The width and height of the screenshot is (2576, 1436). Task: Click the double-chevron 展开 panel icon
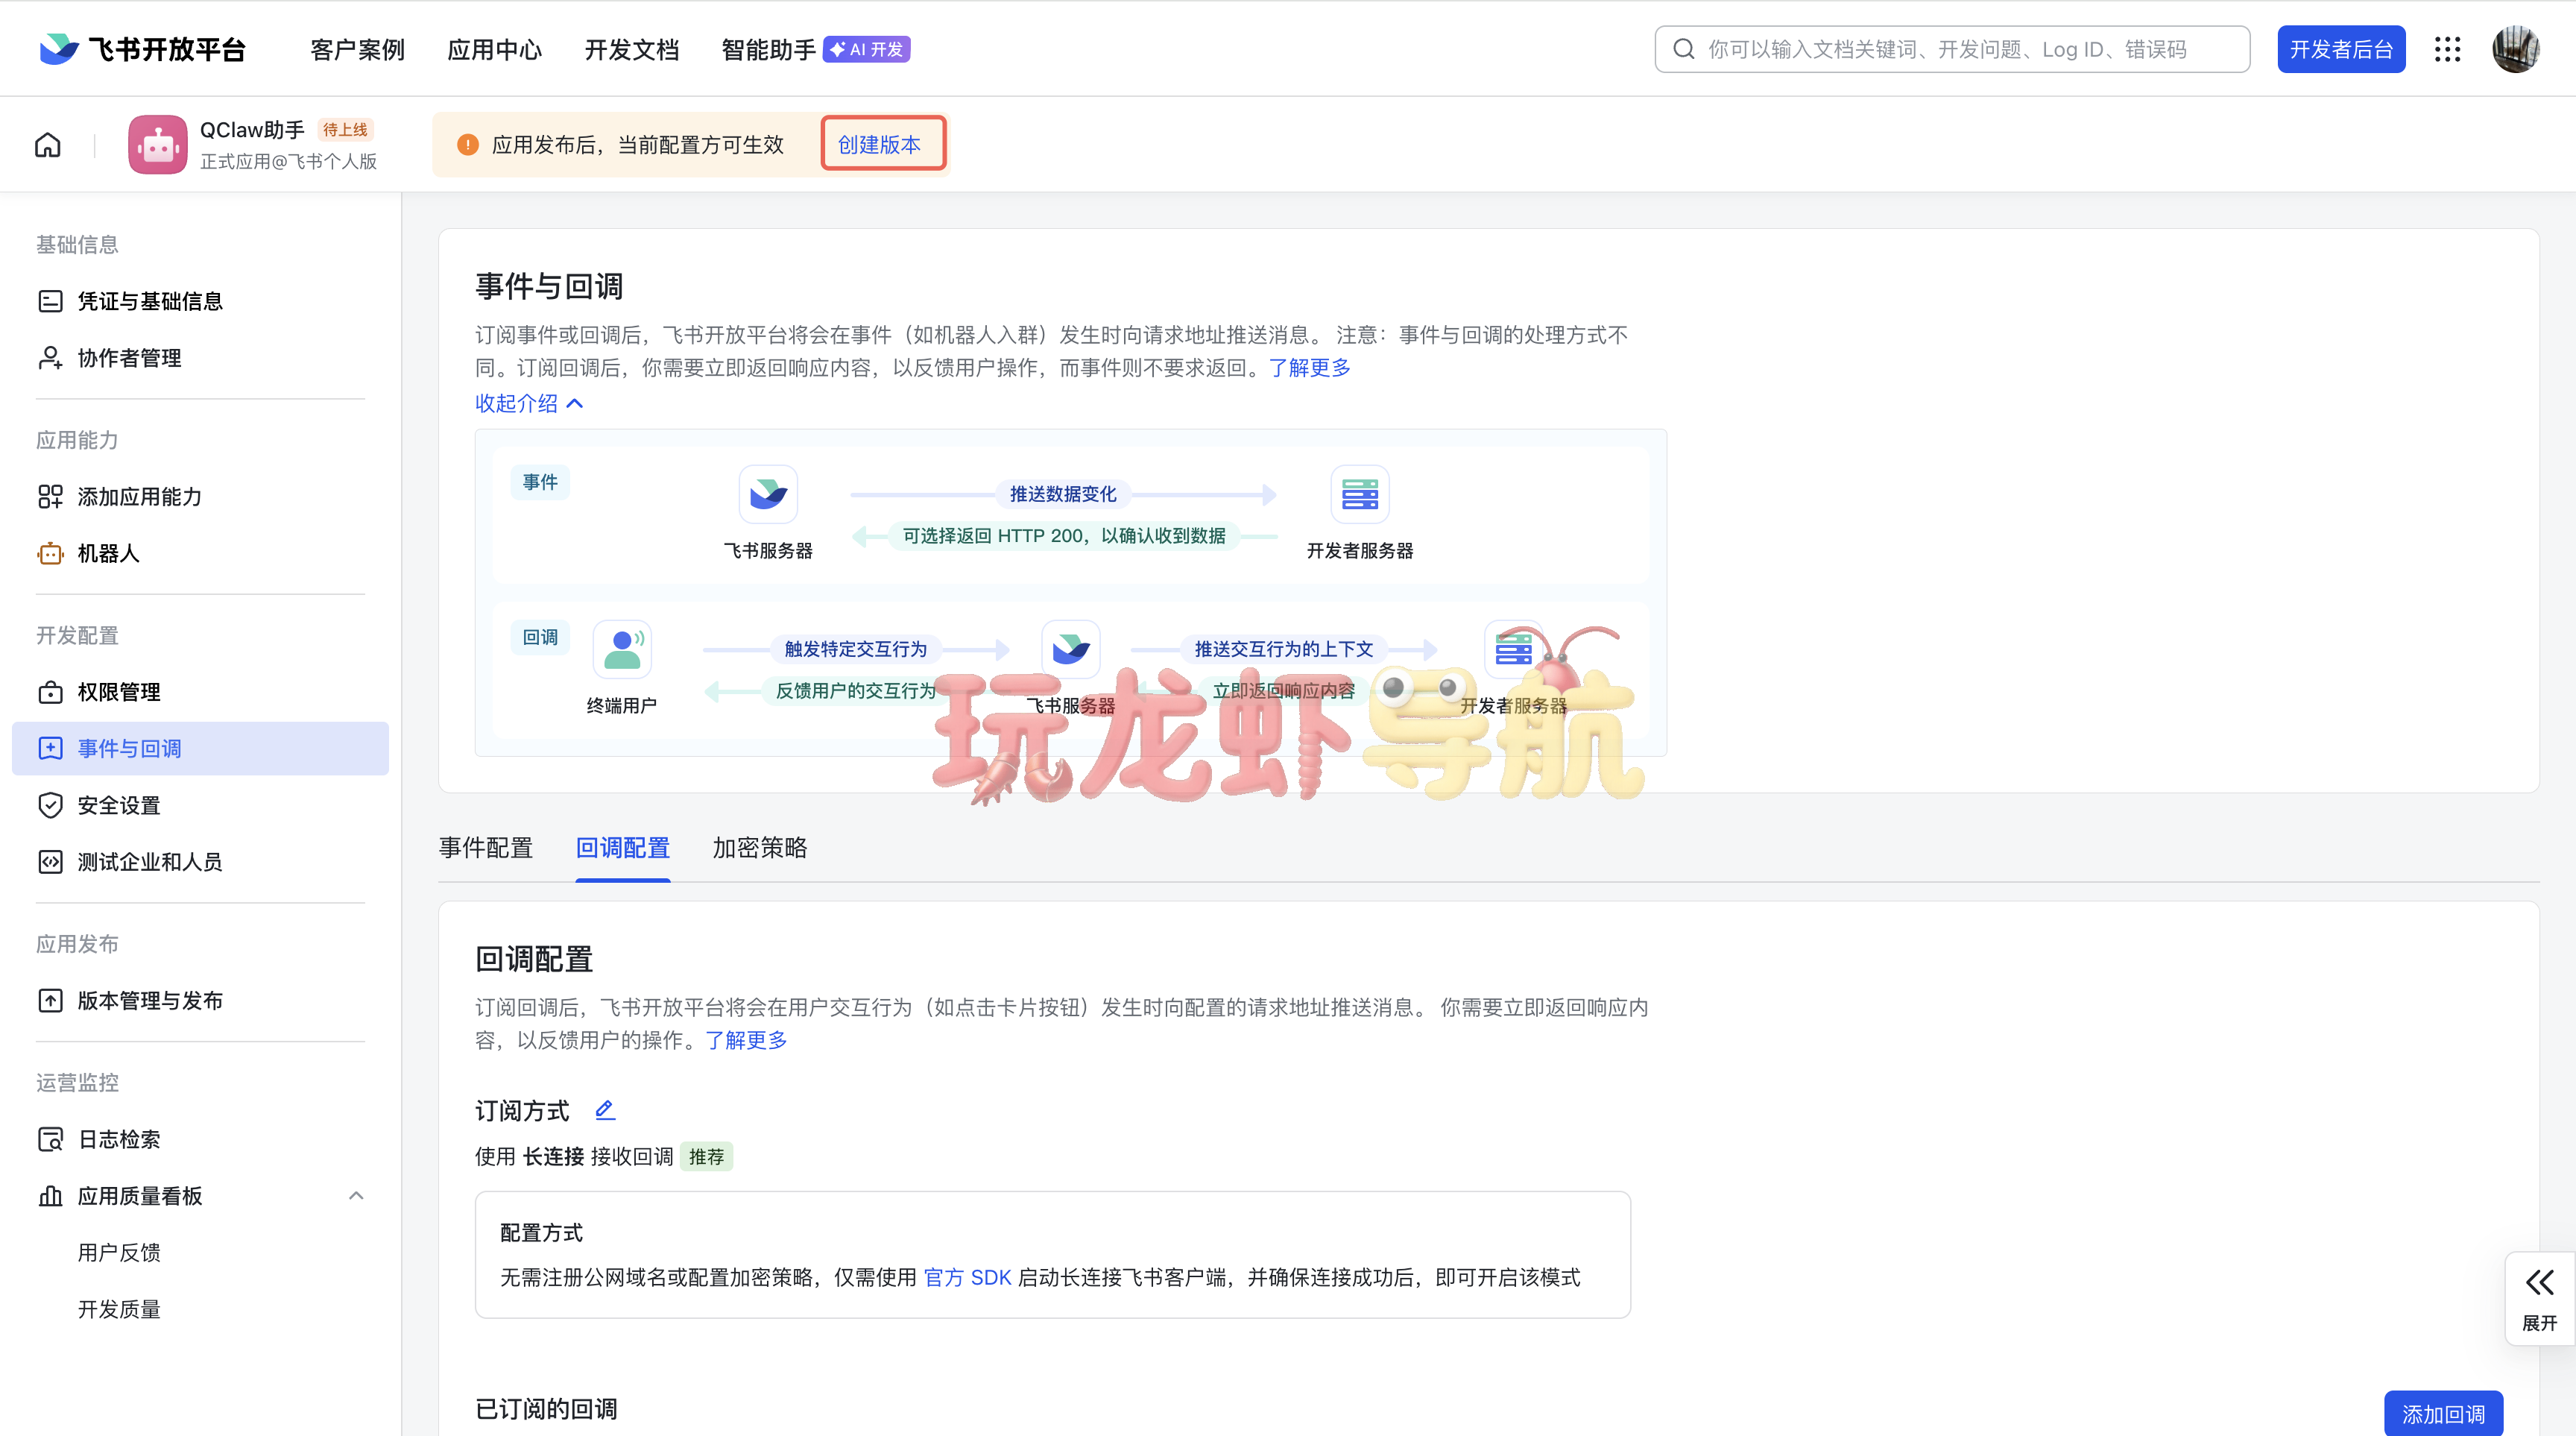(x=2539, y=1283)
